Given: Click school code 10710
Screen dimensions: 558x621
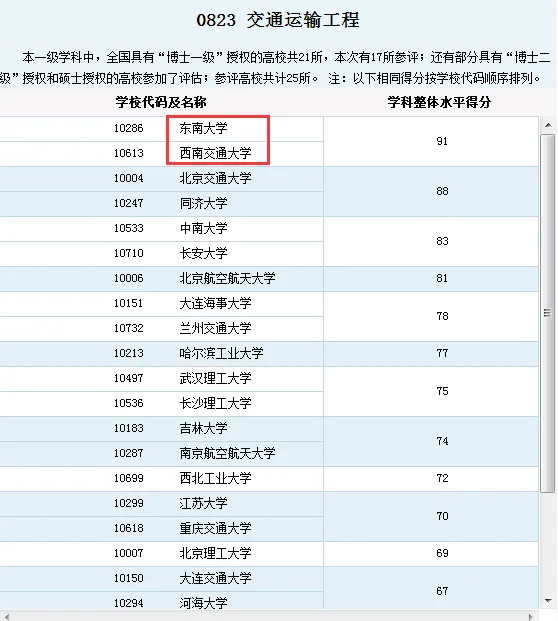Looking at the screenshot, I should [x=129, y=253].
